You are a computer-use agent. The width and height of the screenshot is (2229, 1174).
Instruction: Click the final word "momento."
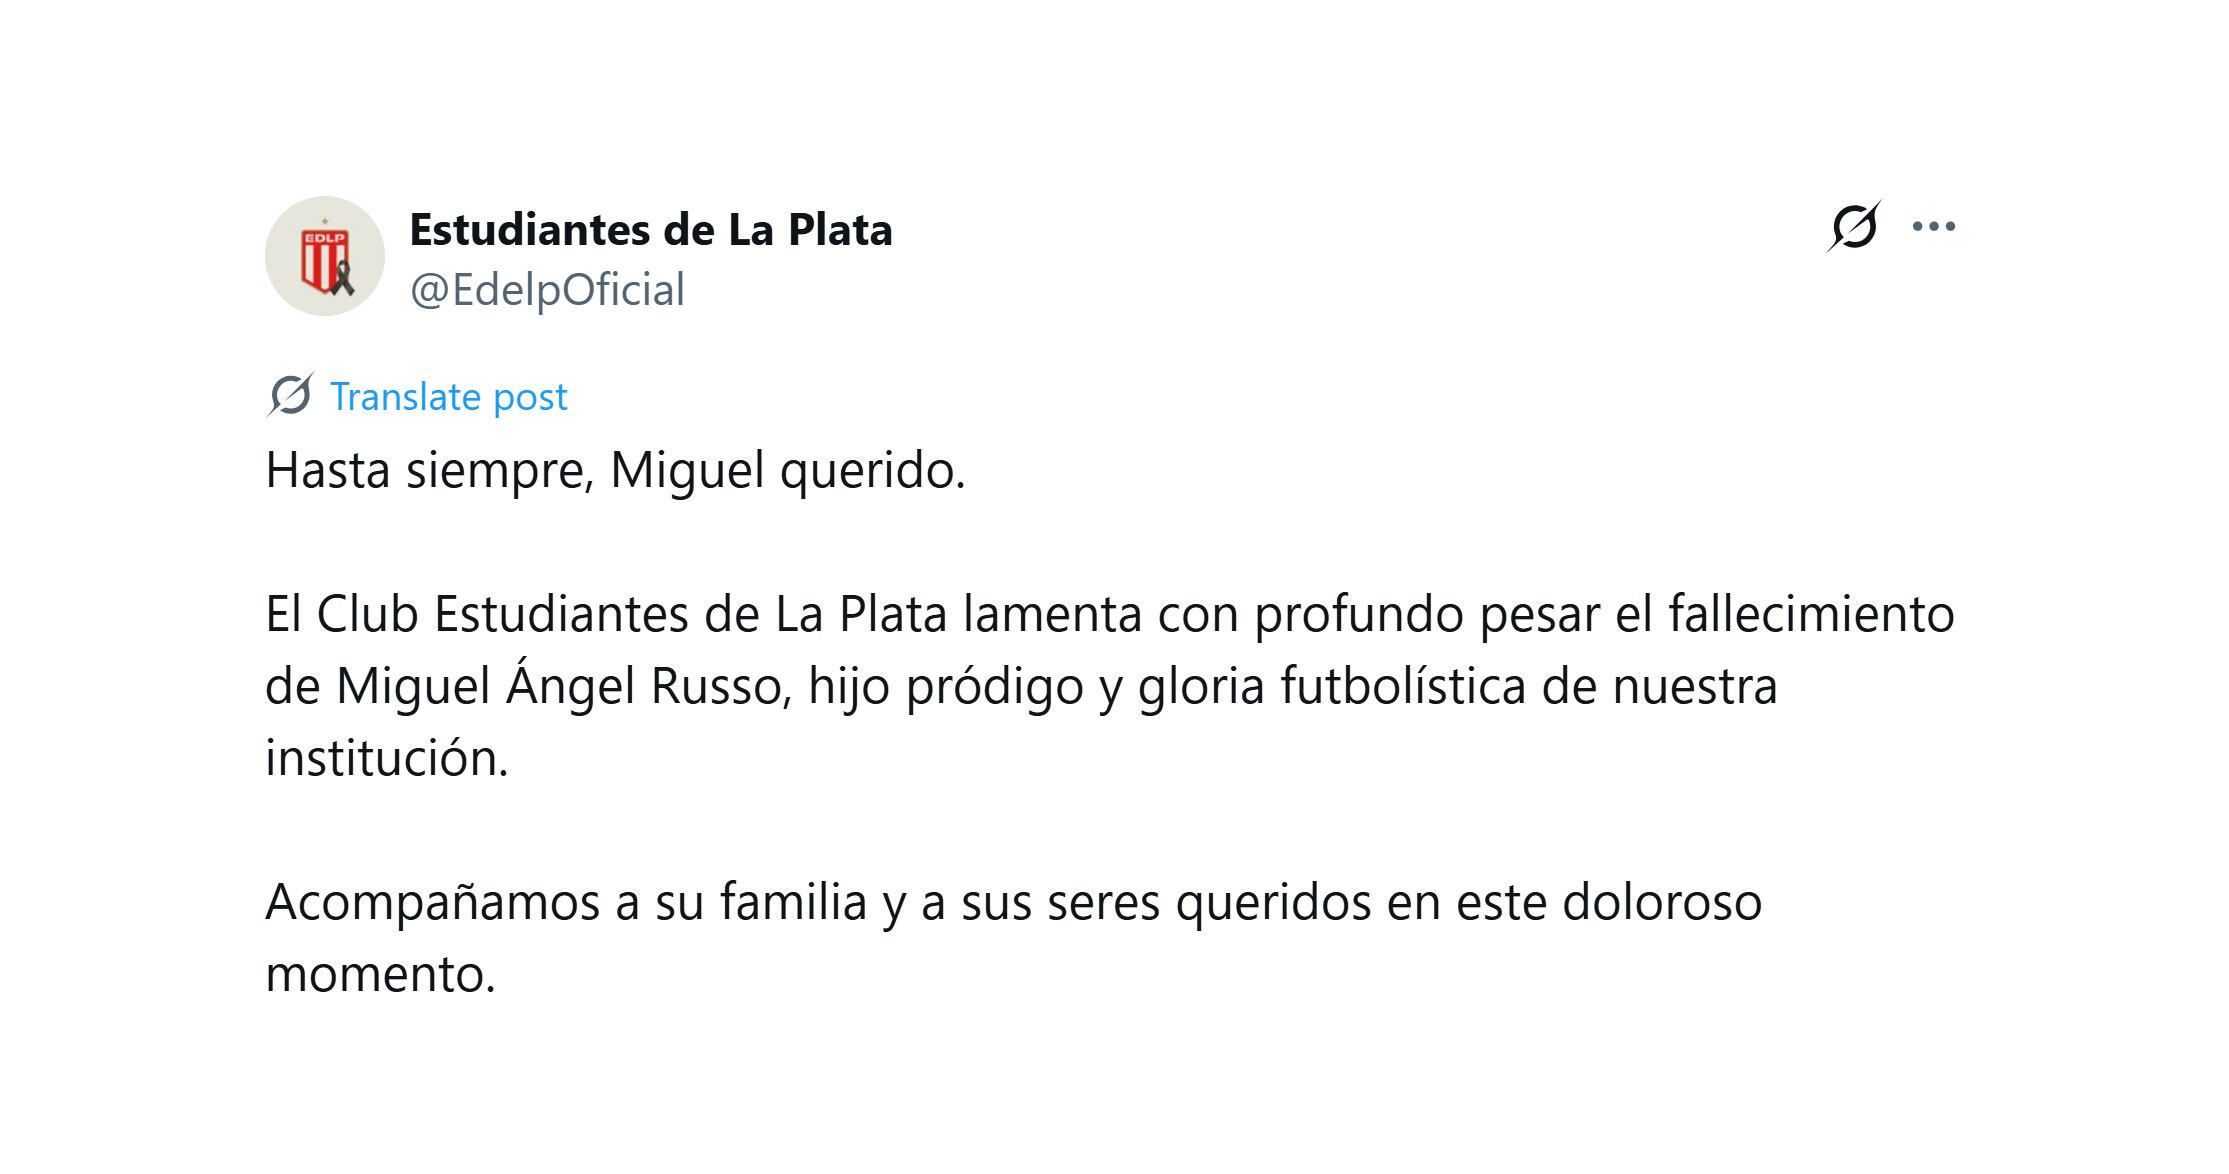[x=380, y=974]
